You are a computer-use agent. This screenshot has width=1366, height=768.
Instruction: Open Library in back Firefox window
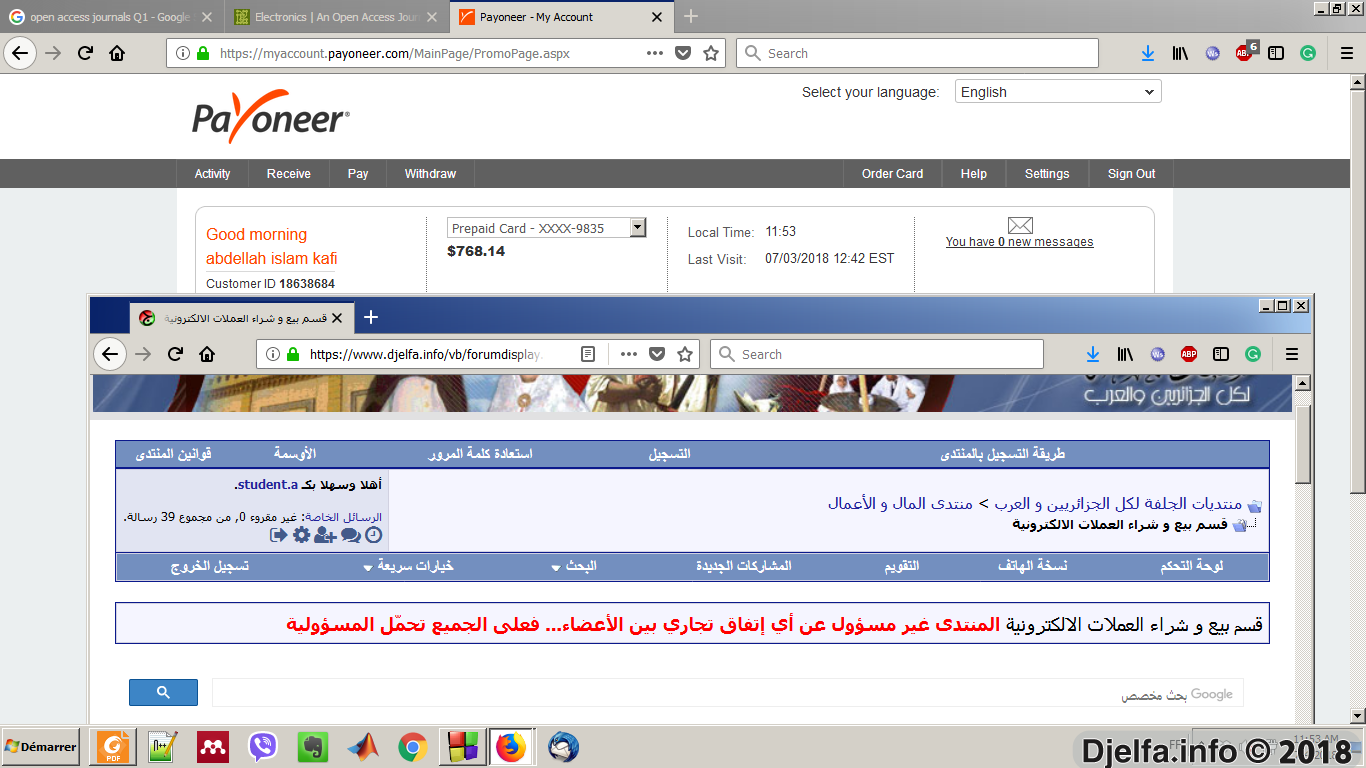tap(1180, 53)
